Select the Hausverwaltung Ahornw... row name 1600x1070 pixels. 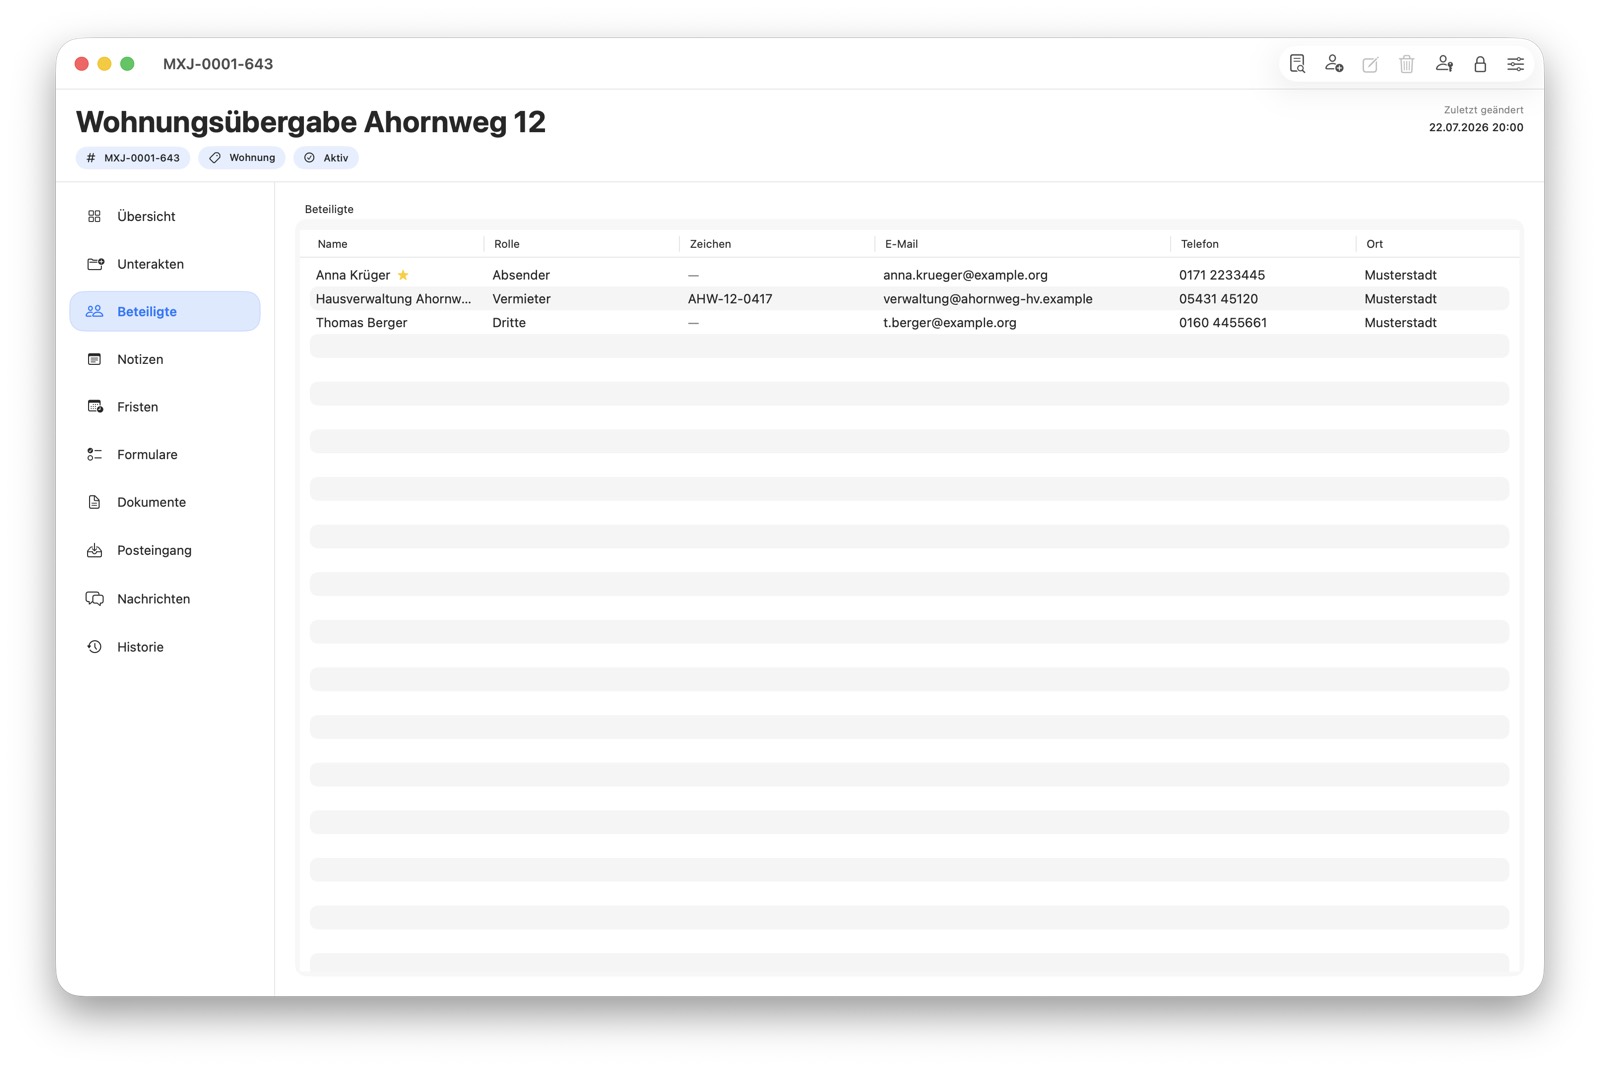393,299
